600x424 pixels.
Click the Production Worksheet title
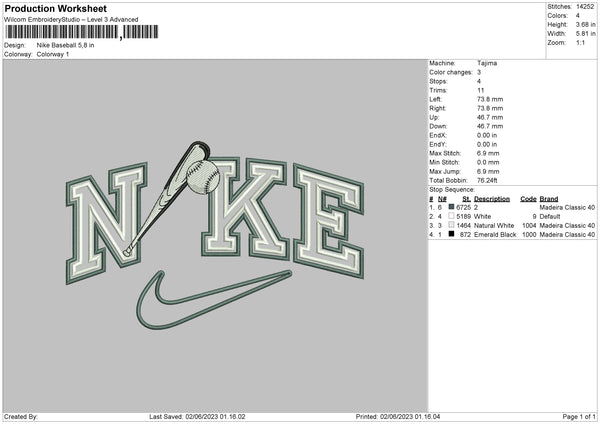56,8
